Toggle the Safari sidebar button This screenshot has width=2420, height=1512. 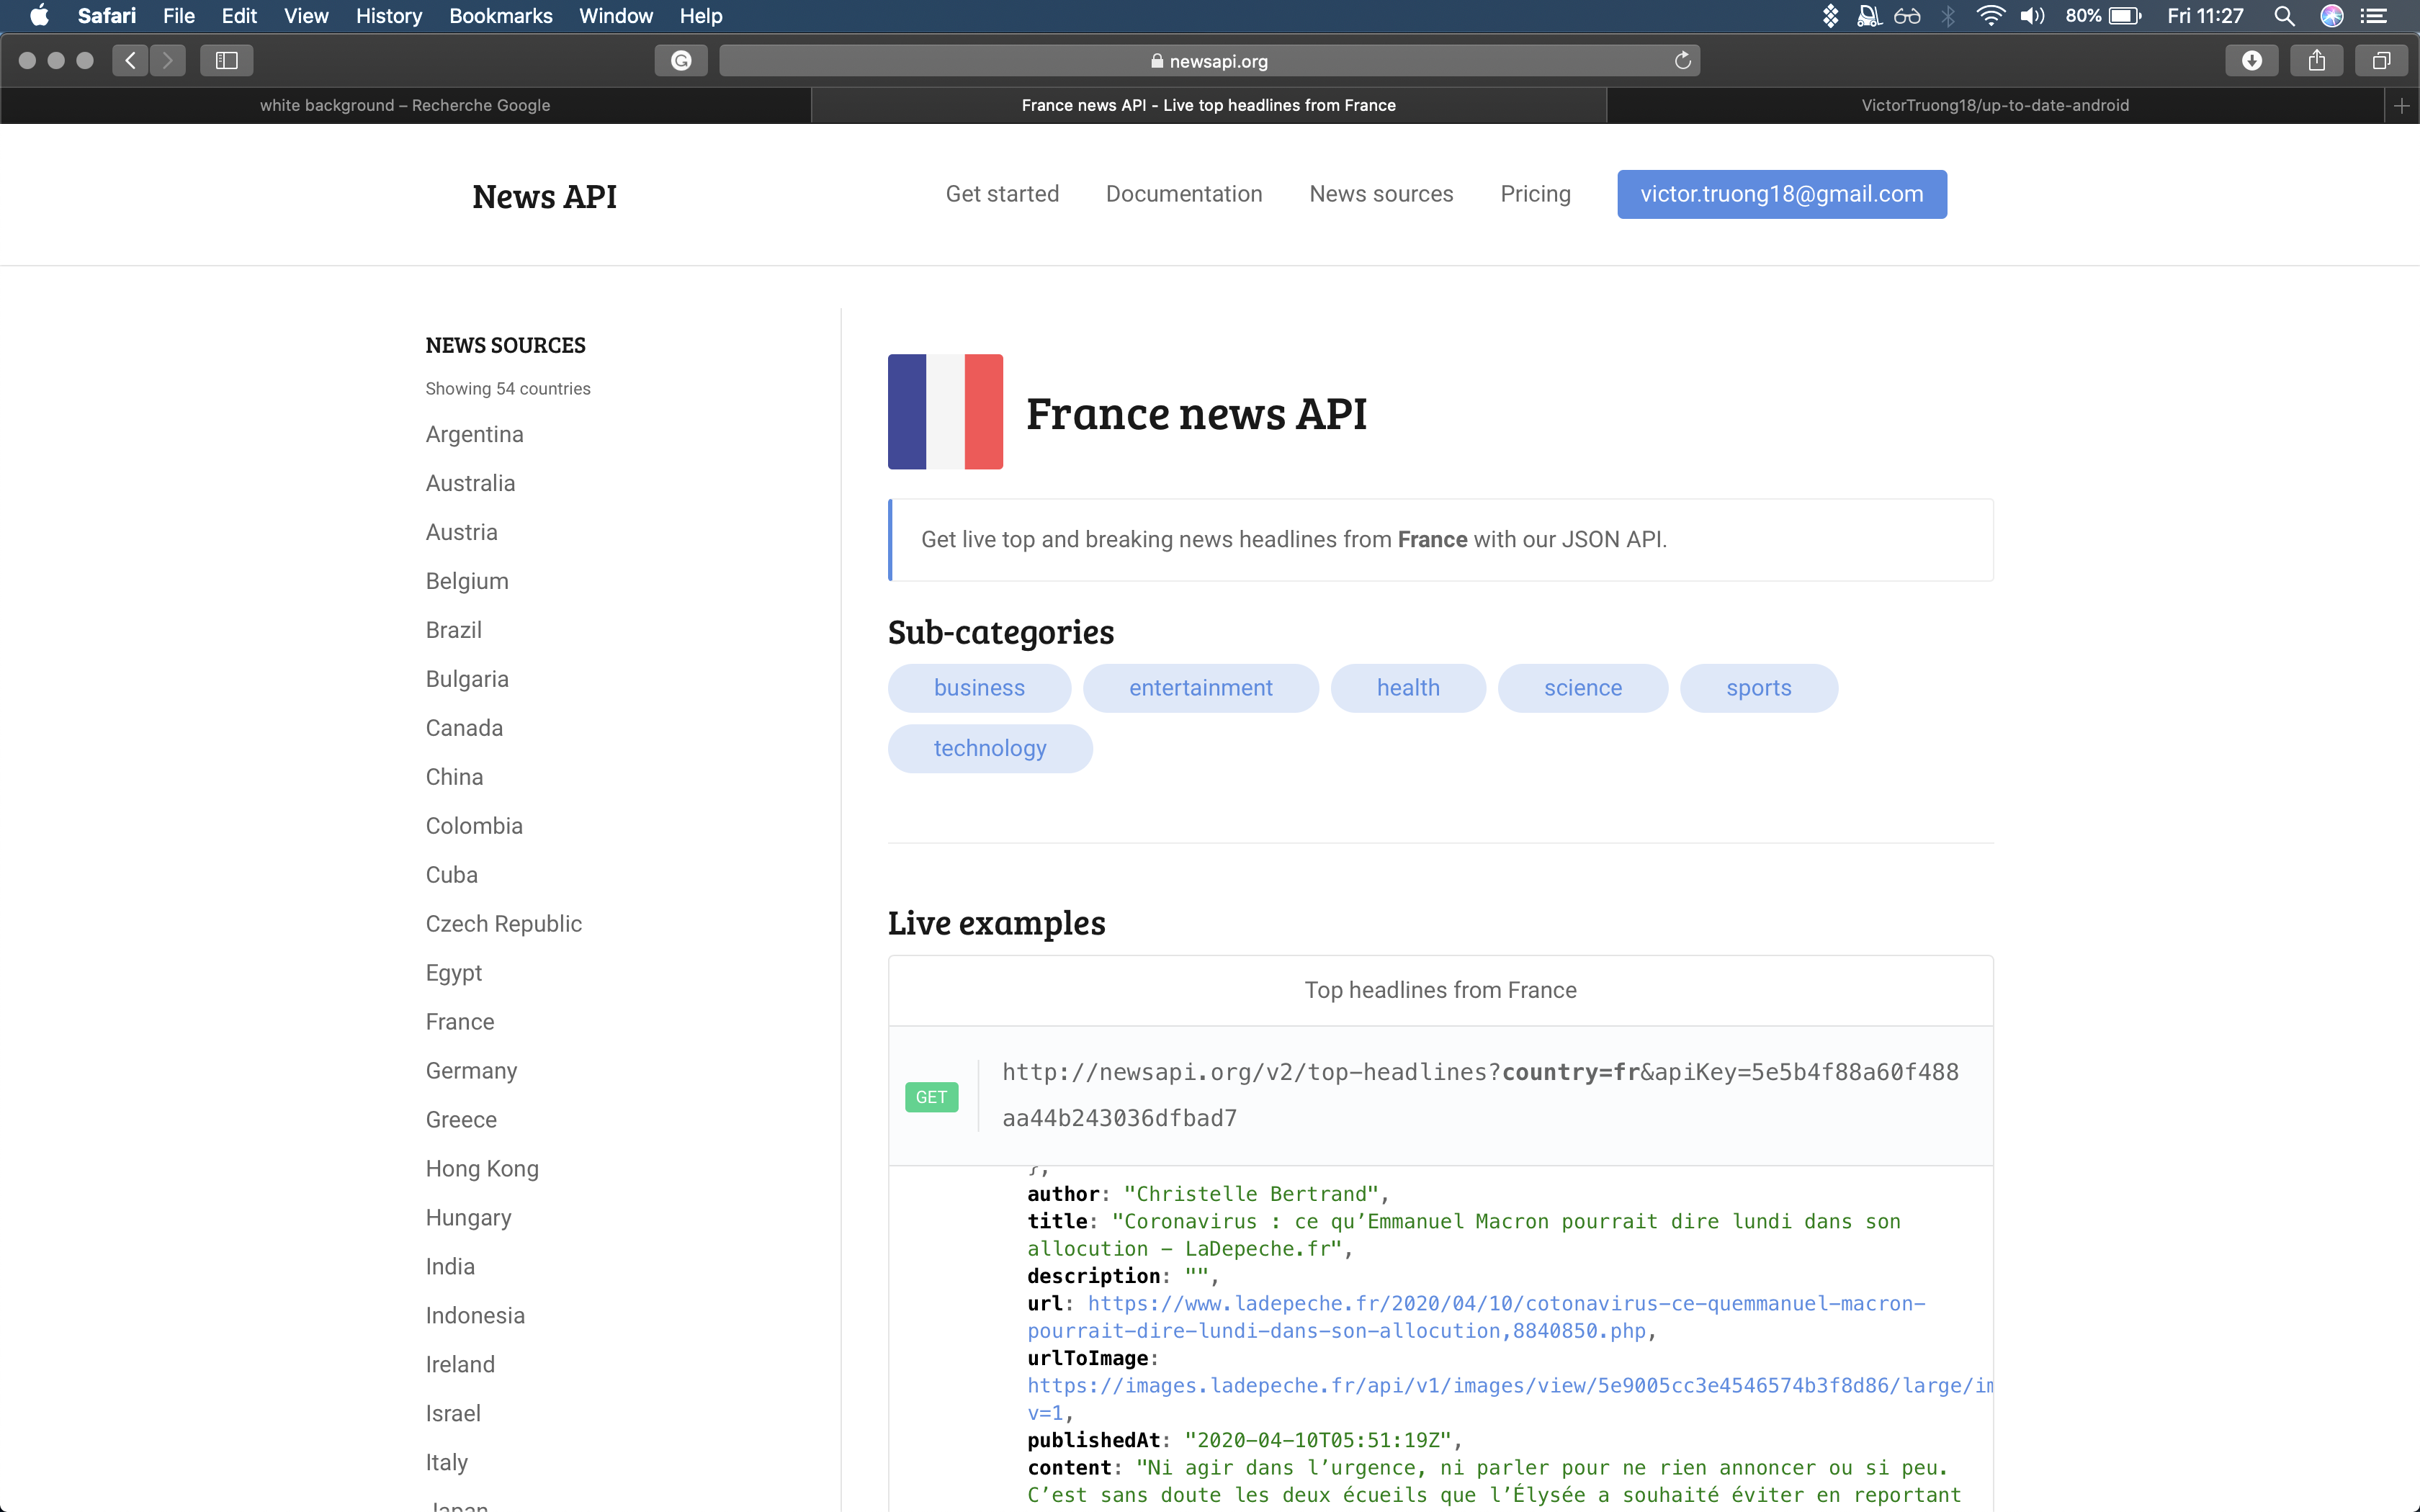click(x=227, y=60)
